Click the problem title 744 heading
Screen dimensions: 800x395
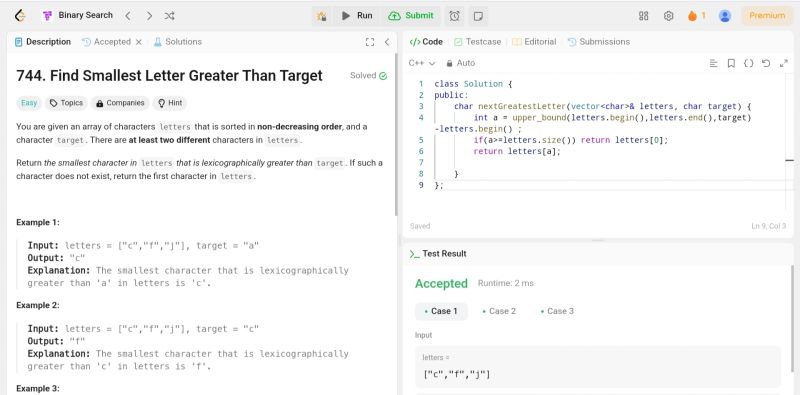coord(169,76)
